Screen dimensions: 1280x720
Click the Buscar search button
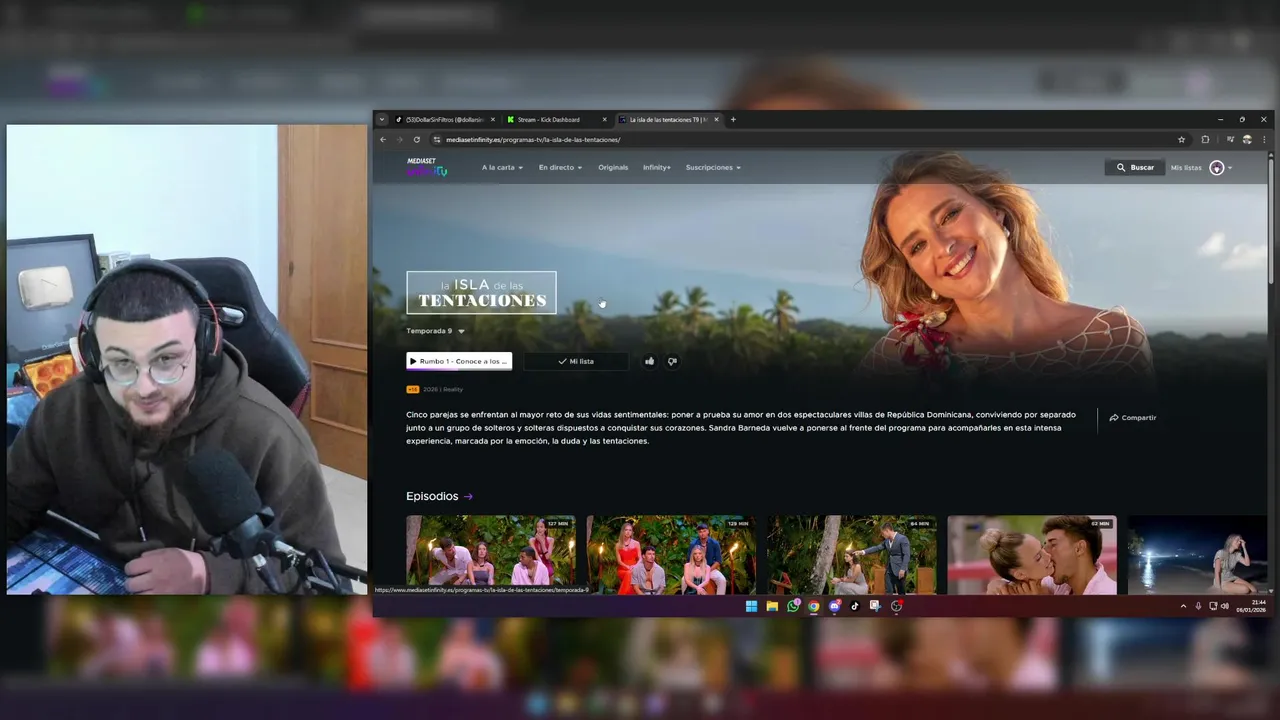(x=1135, y=168)
